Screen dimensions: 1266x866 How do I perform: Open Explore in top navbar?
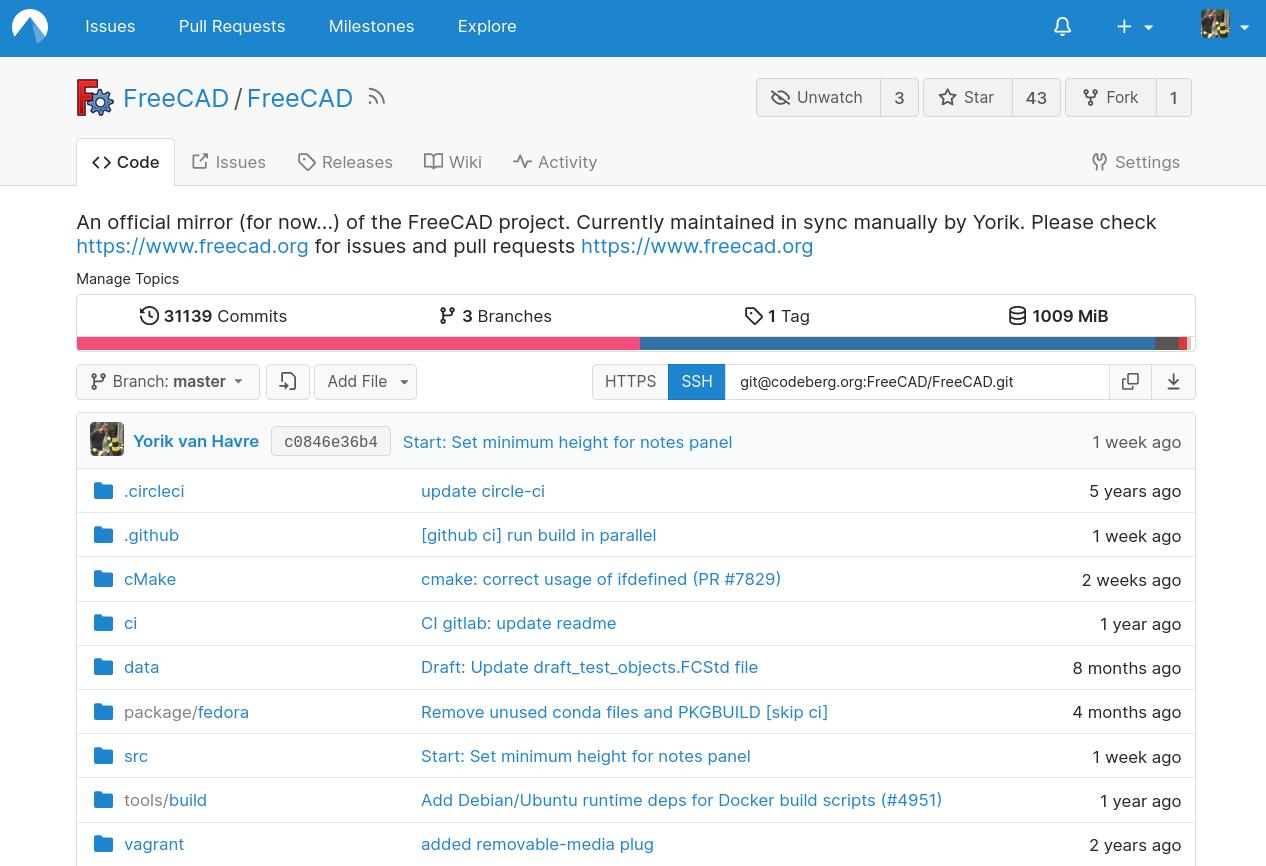coord(487,27)
